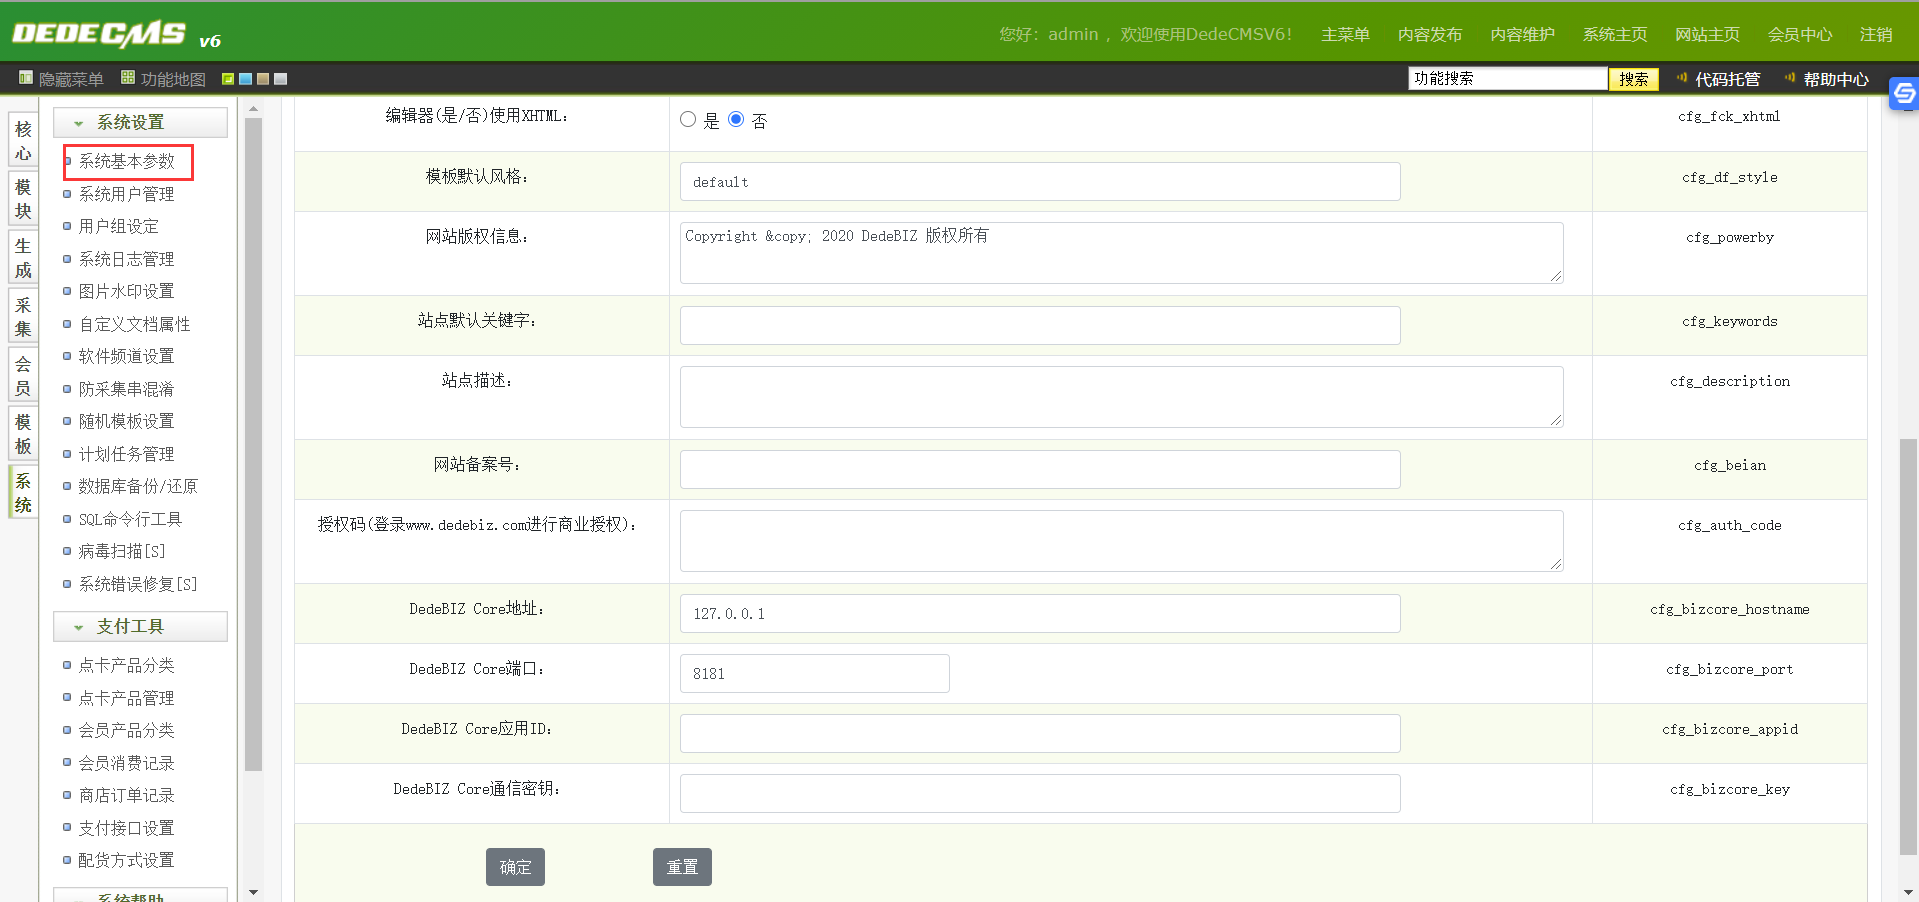Click the sidebar scroll up arrow
1919x902 pixels.
(x=253, y=108)
